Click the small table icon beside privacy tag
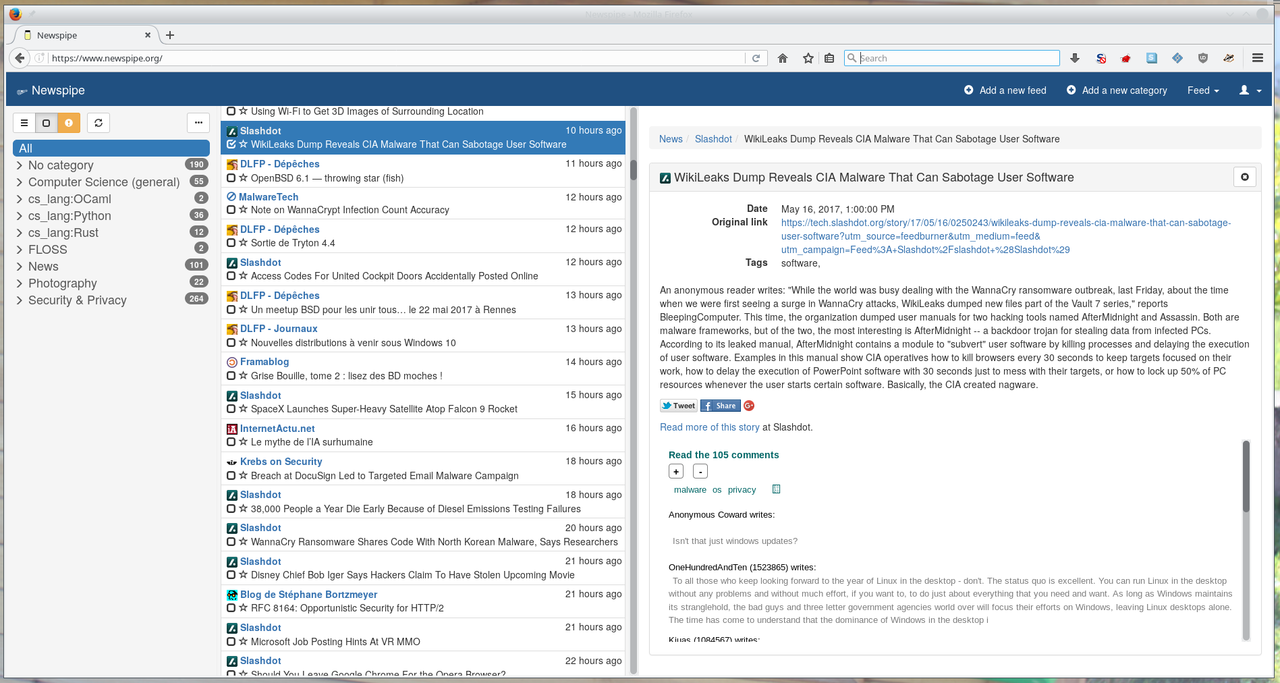 [776, 490]
